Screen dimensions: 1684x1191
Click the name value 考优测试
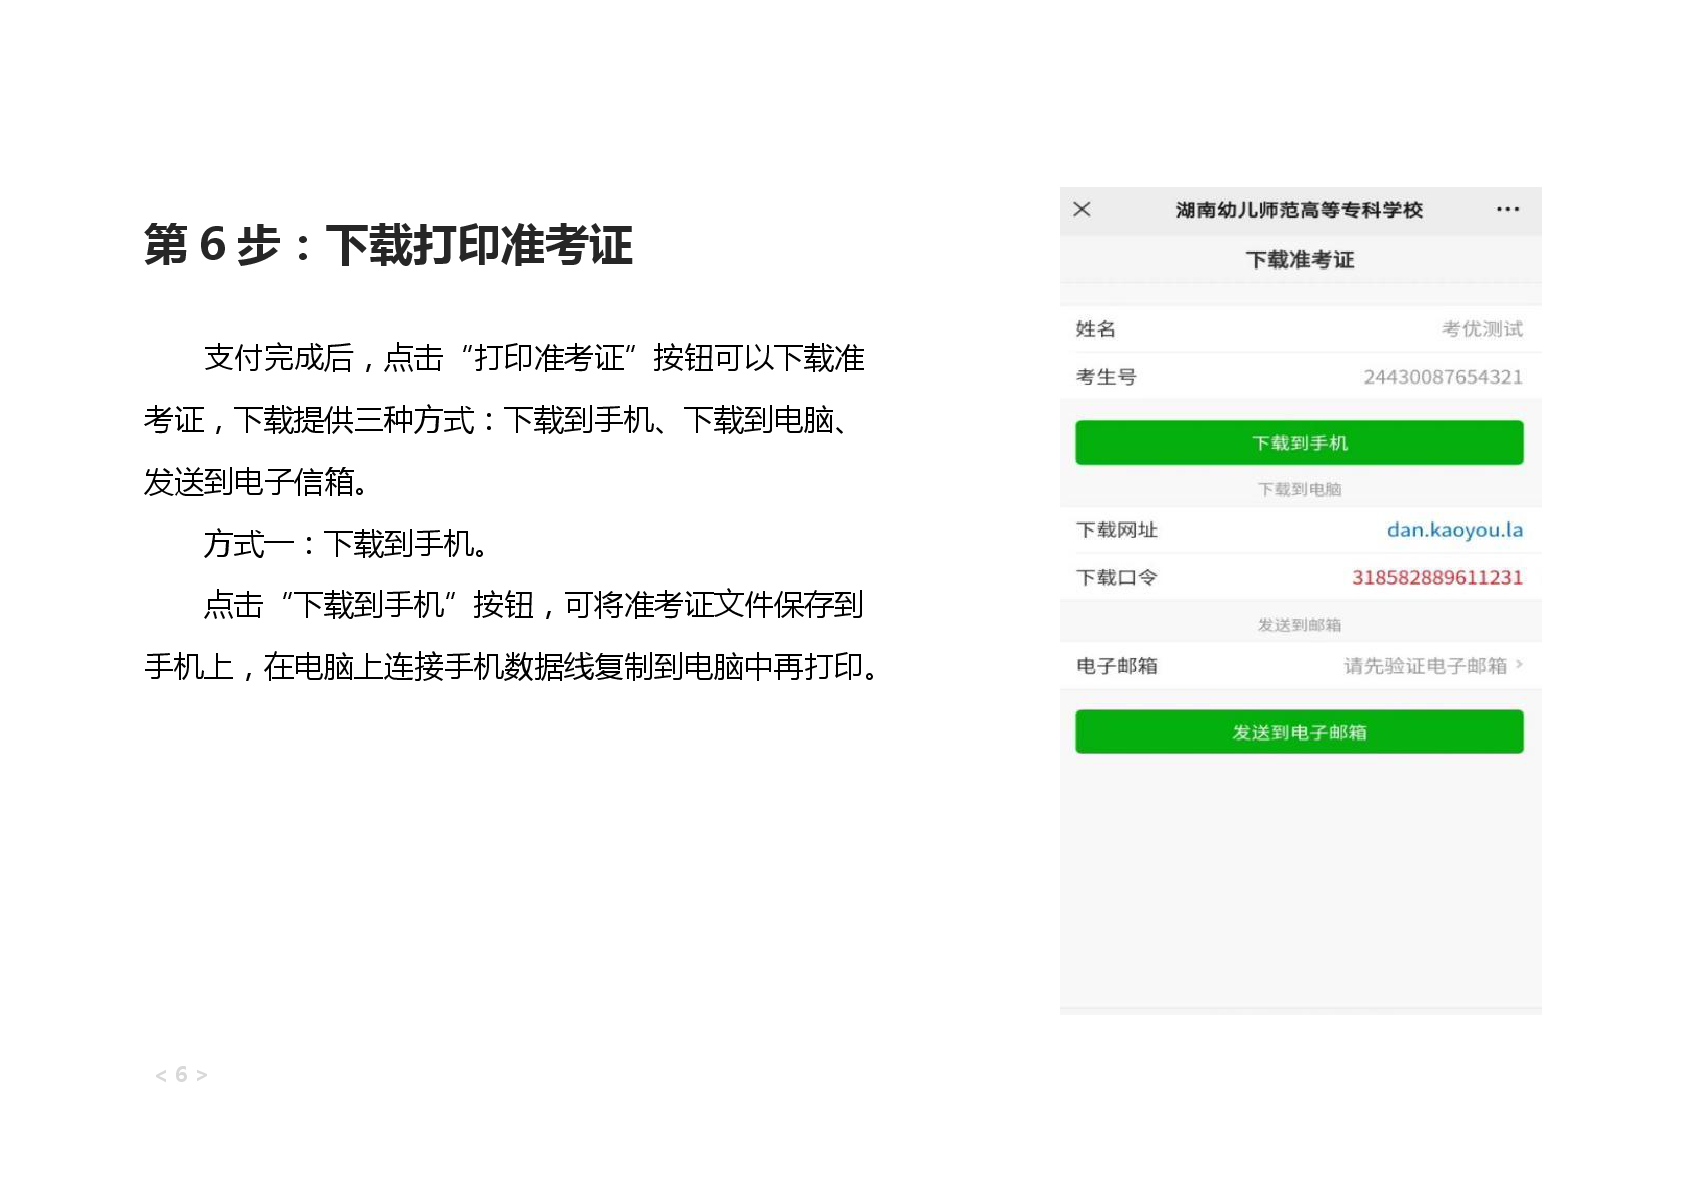pyautogui.click(x=1481, y=329)
